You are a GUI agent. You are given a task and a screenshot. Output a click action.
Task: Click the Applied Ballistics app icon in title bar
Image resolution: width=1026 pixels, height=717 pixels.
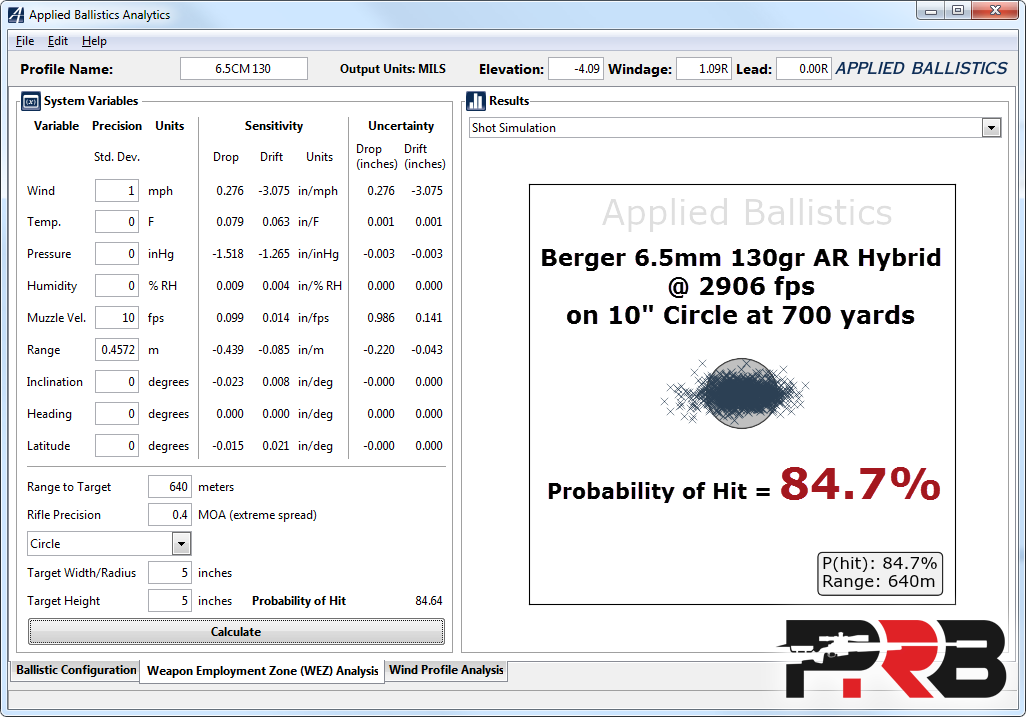pyautogui.click(x=16, y=14)
